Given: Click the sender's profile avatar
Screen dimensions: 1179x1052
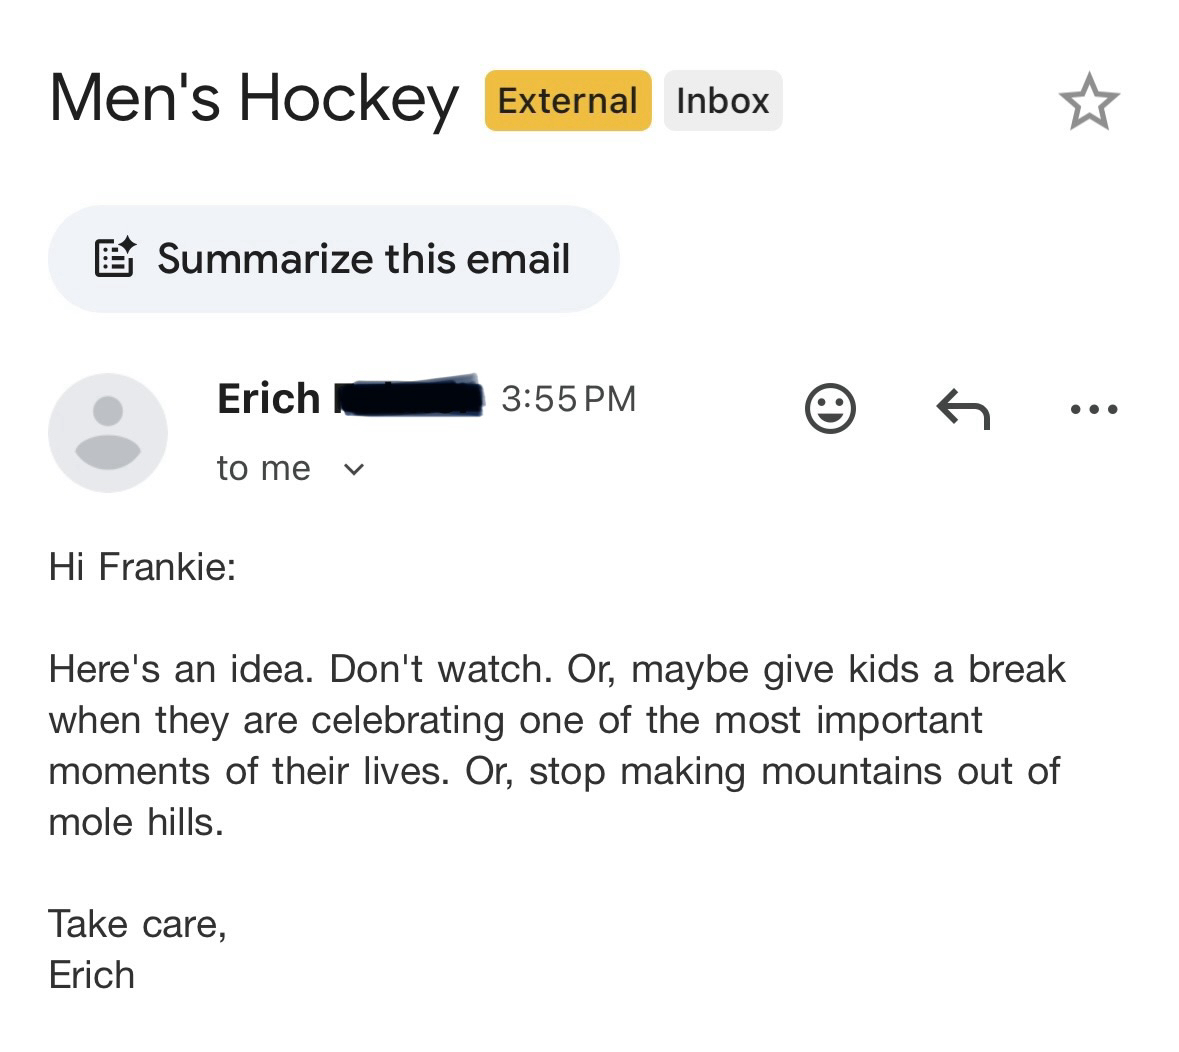Looking at the screenshot, I should 108,432.
